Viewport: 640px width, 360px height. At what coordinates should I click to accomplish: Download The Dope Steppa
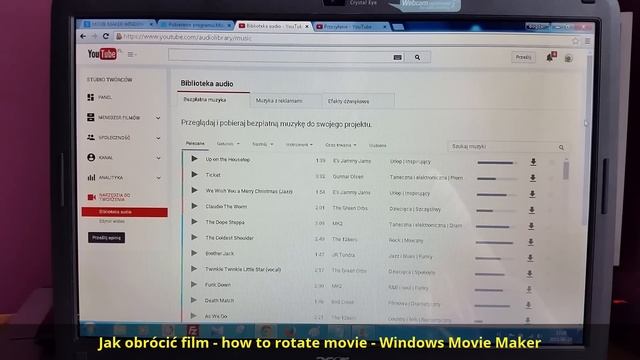tap(531, 226)
